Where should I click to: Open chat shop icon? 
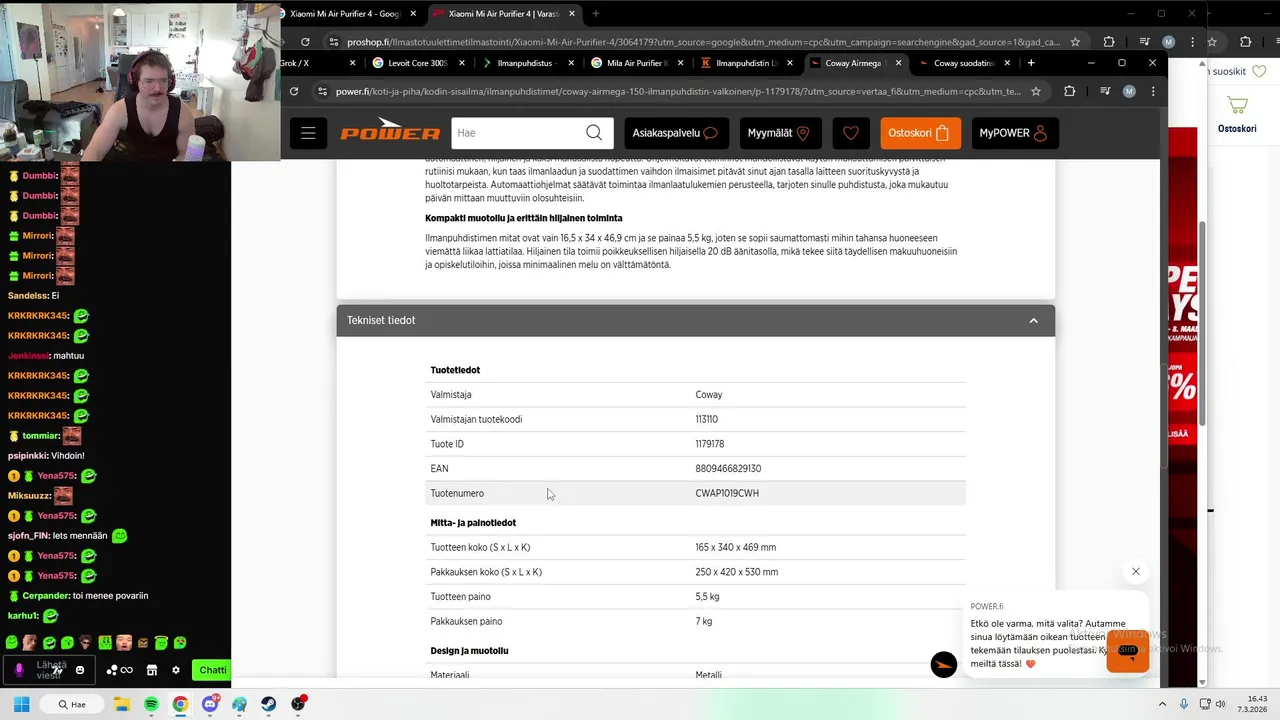152,670
